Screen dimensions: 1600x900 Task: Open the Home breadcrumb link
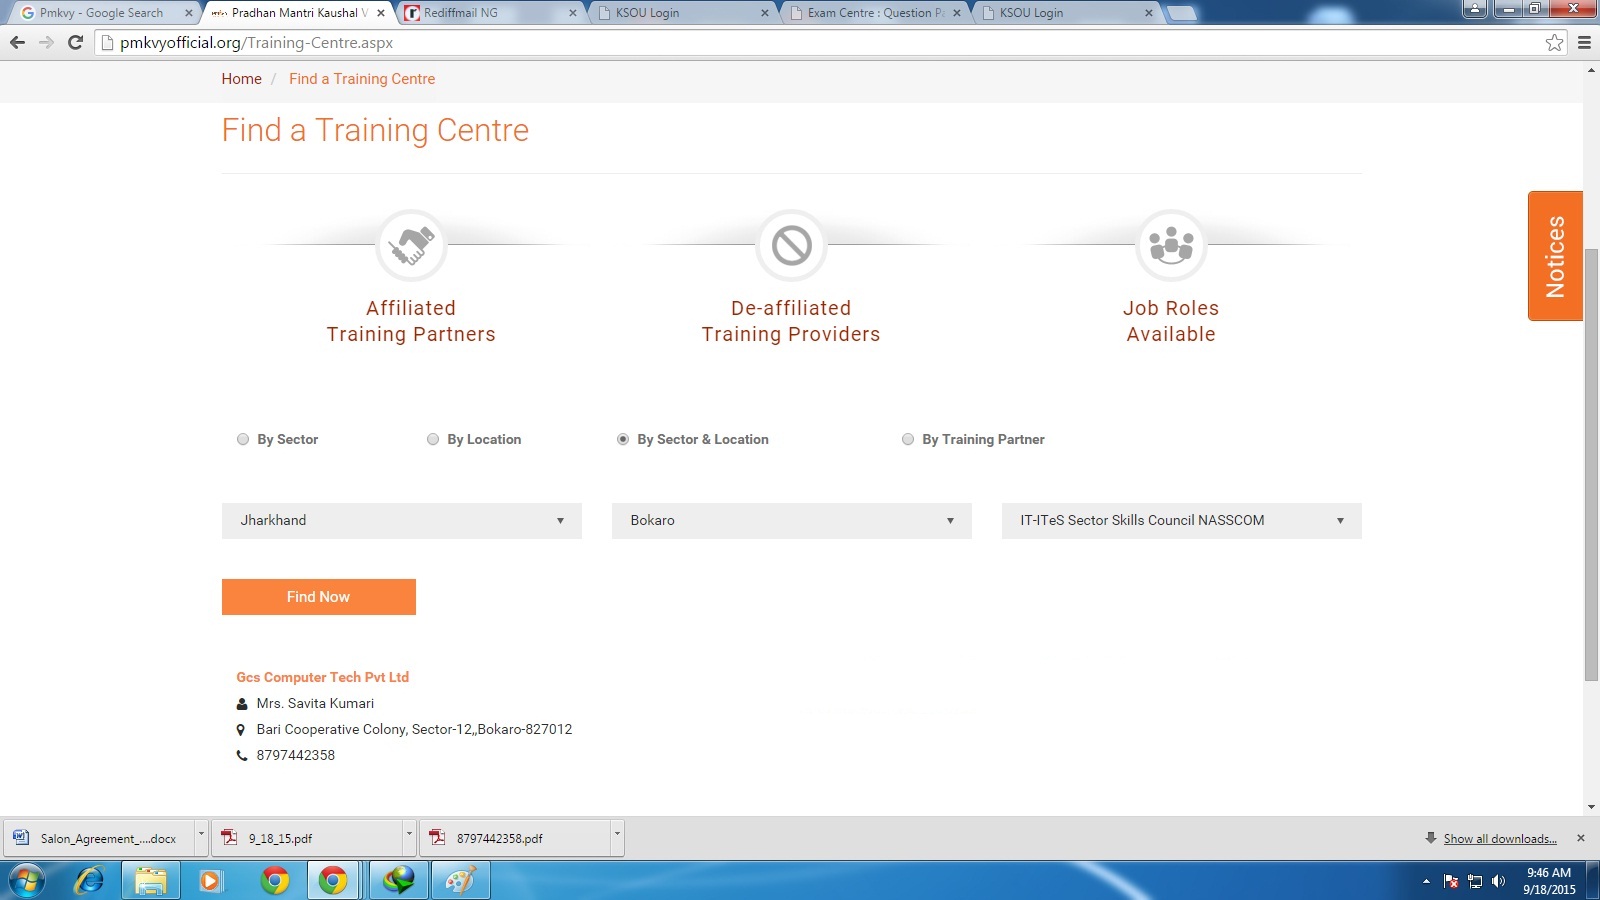tap(241, 79)
